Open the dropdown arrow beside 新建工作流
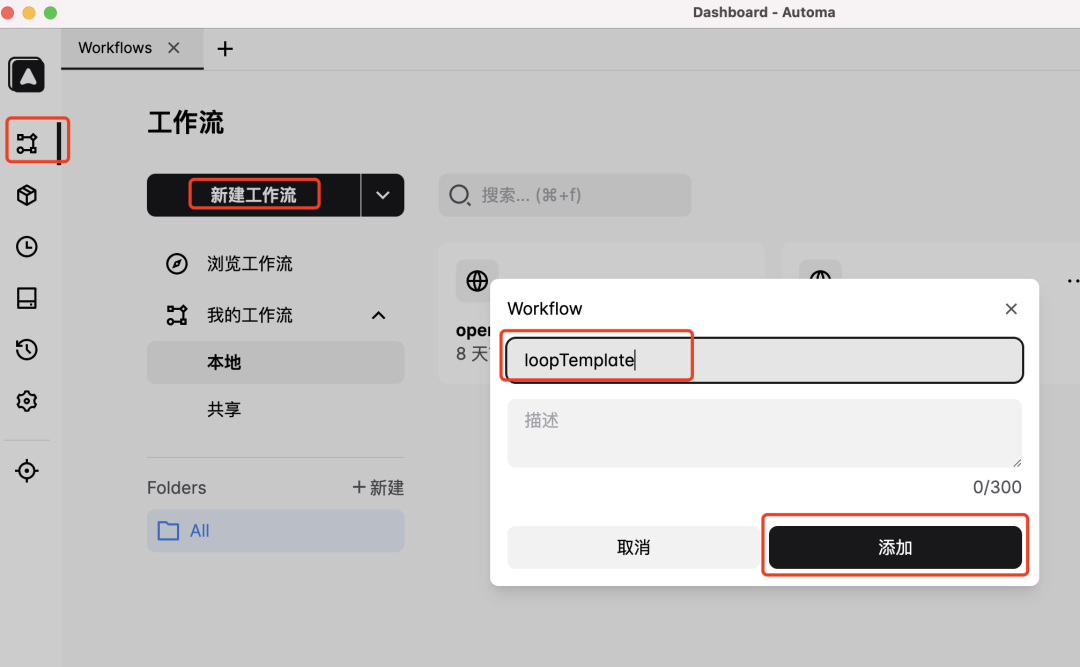This screenshot has width=1080, height=667. pyautogui.click(x=383, y=194)
